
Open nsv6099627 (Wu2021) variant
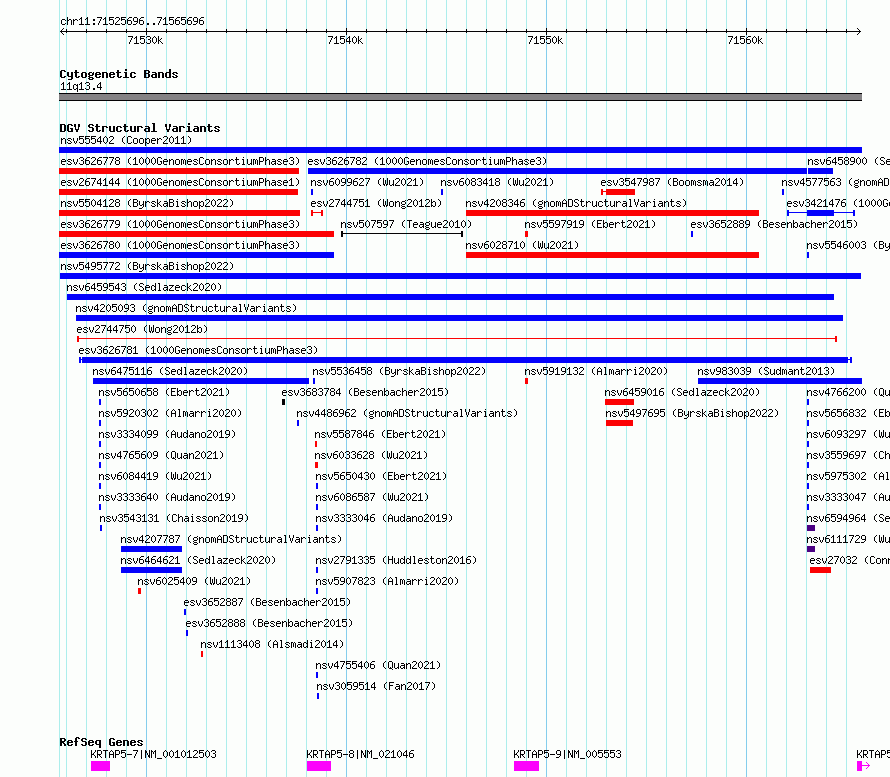(x=367, y=182)
